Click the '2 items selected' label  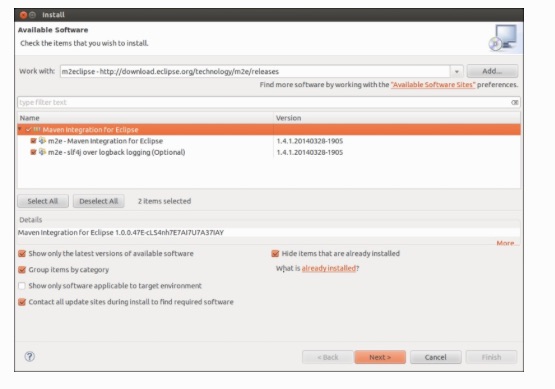click(164, 201)
